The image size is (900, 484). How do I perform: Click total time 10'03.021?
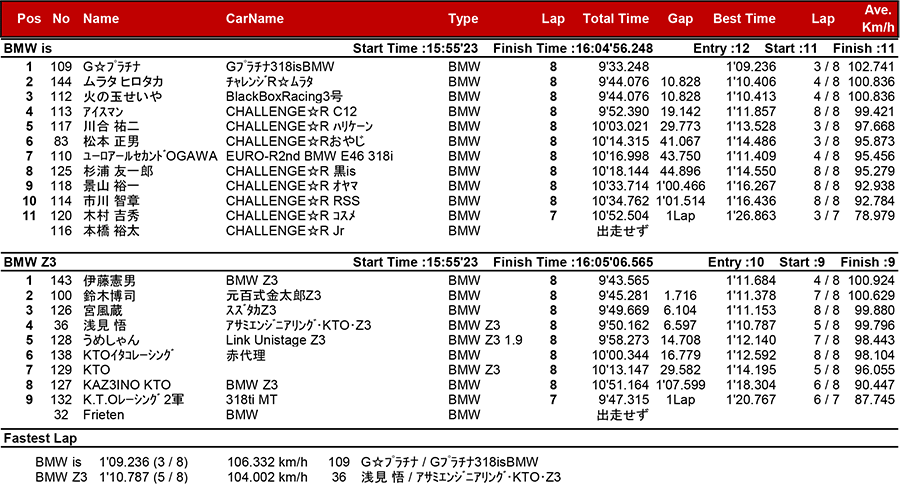(620, 126)
